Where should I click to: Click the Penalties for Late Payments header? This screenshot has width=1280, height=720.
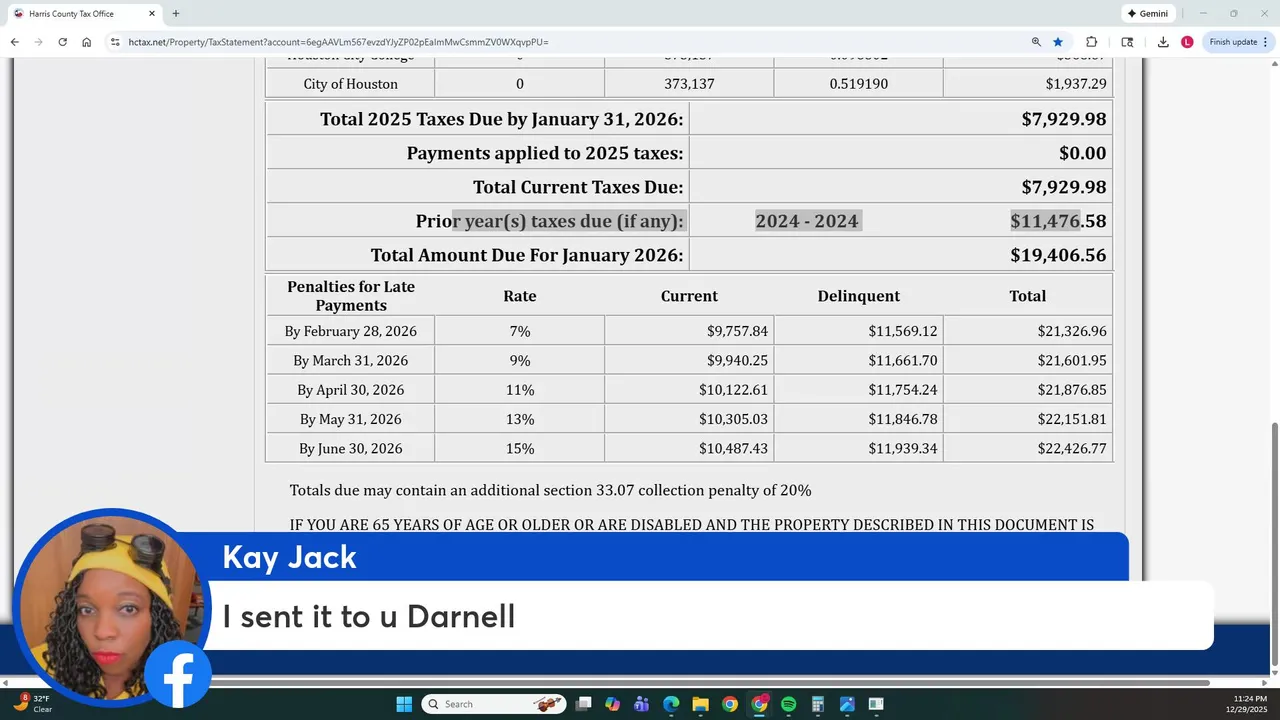coord(350,296)
